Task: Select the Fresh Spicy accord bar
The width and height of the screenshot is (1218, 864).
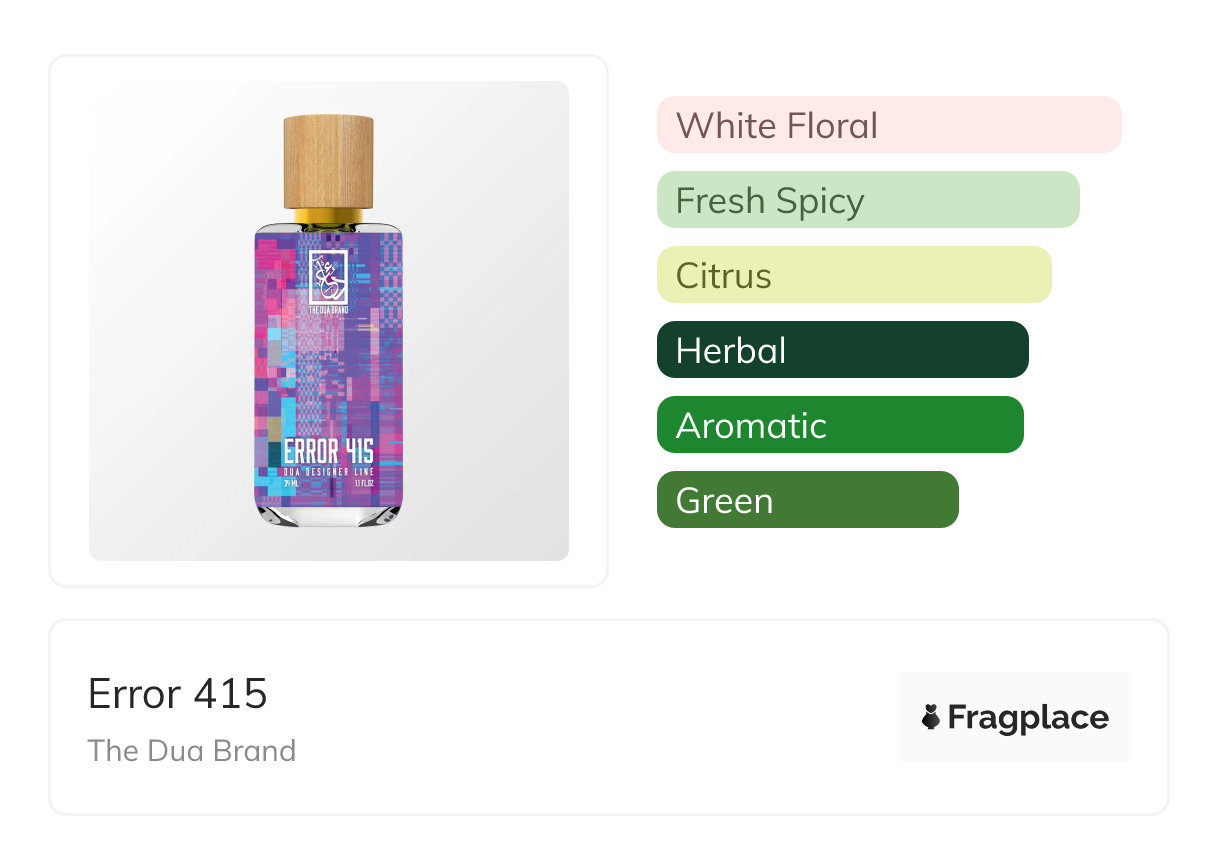Action: 867,200
